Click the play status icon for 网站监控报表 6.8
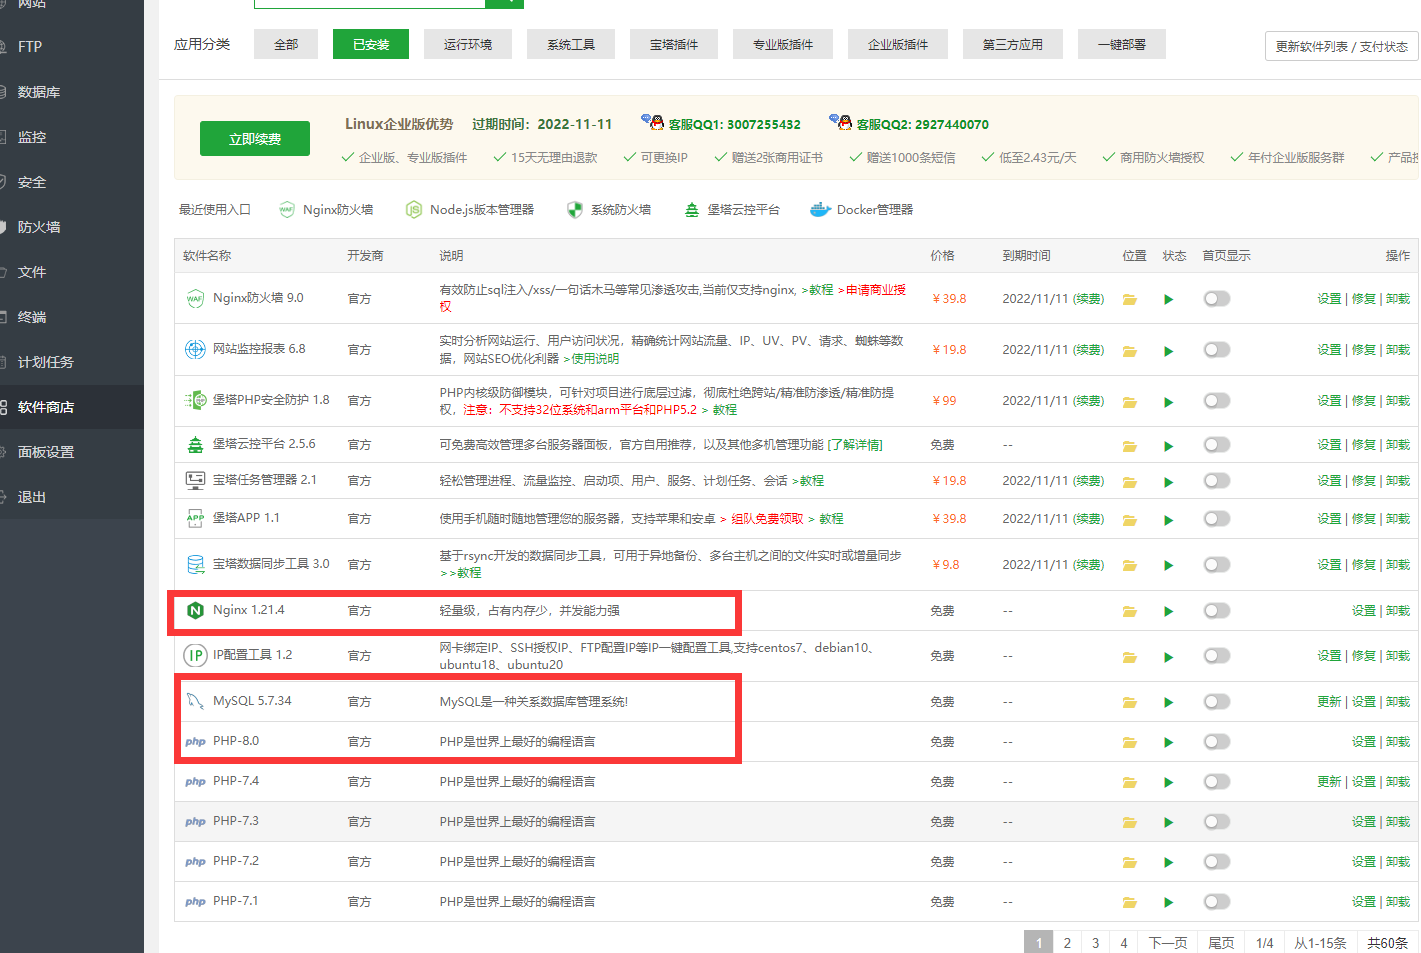 [x=1168, y=351]
